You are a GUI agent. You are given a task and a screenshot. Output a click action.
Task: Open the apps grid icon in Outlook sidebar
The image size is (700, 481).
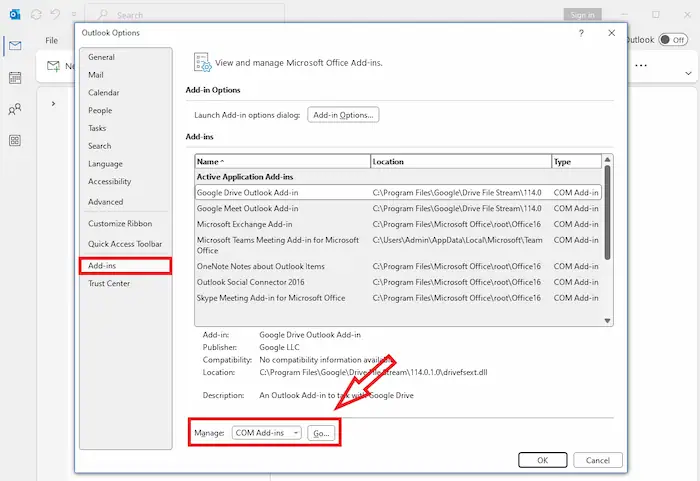point(15,141)
